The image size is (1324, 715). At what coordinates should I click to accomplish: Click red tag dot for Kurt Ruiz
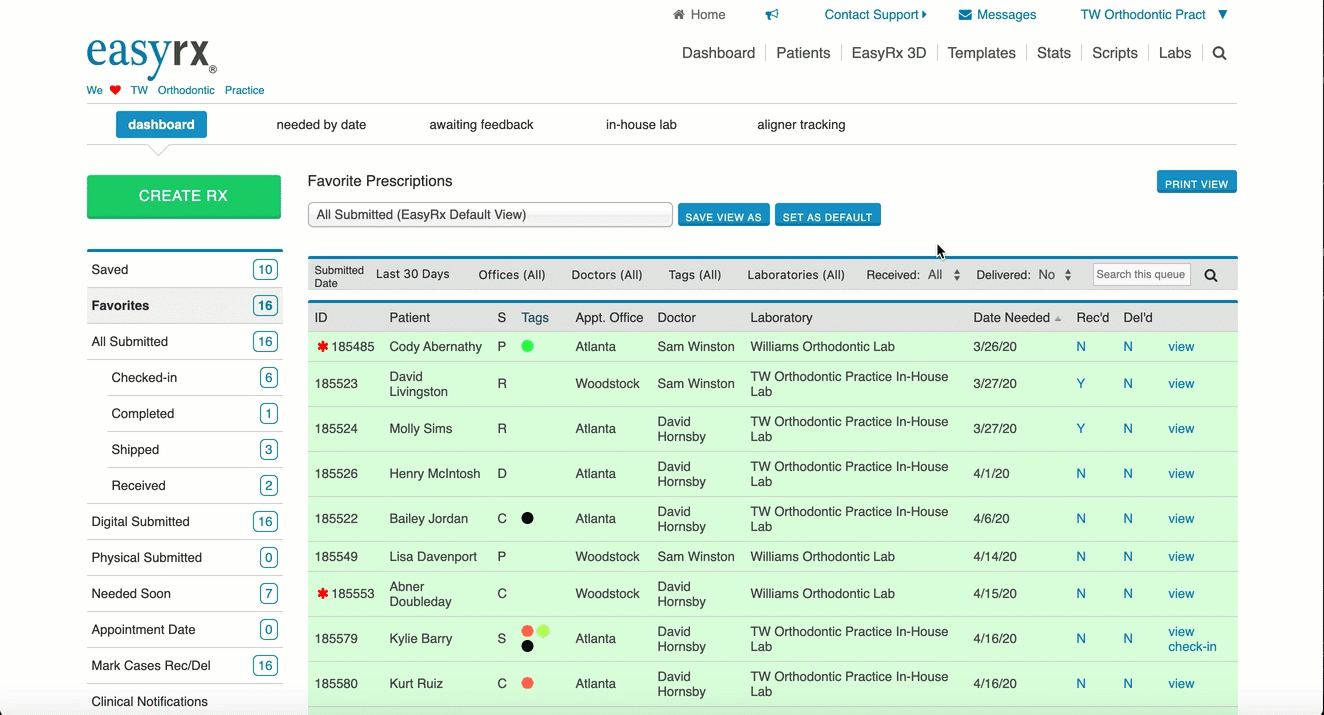pyautogui.click(x=528, y=683)
